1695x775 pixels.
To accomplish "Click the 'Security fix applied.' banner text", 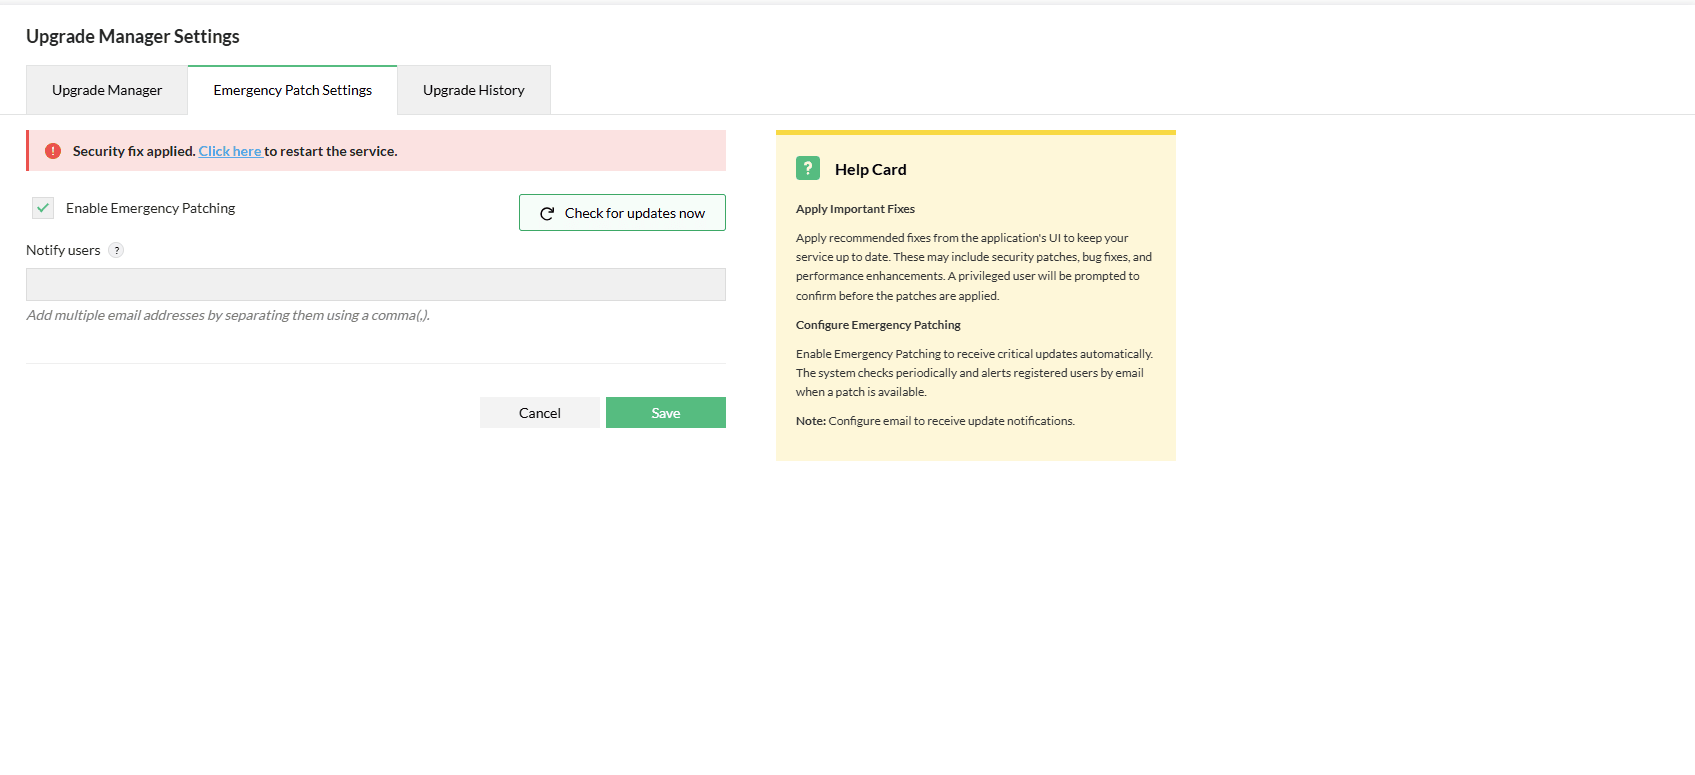I will tap(134, 151).
